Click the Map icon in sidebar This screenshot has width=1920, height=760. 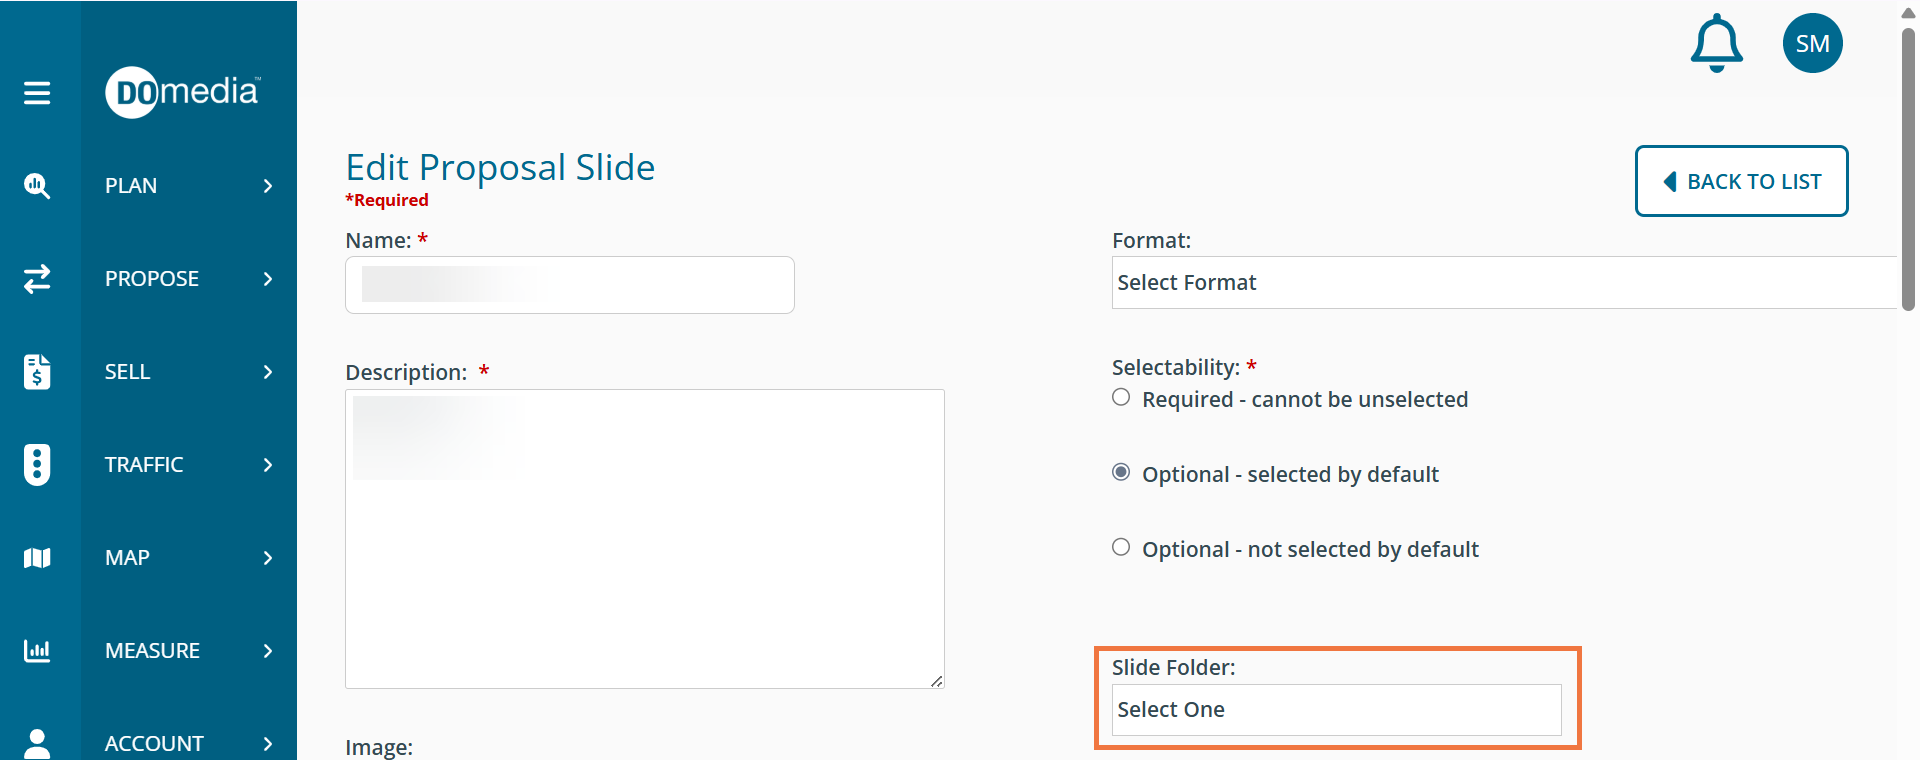click(37, 558)
